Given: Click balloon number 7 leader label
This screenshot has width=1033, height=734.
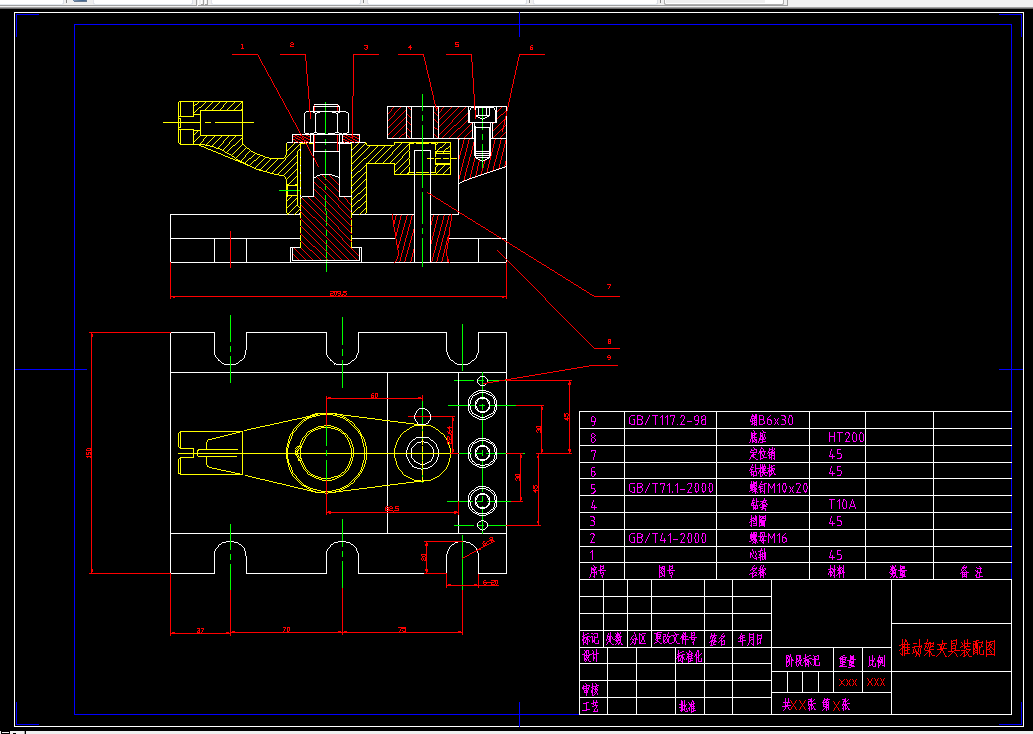Looking at the screenshot, I should (609, 287).
